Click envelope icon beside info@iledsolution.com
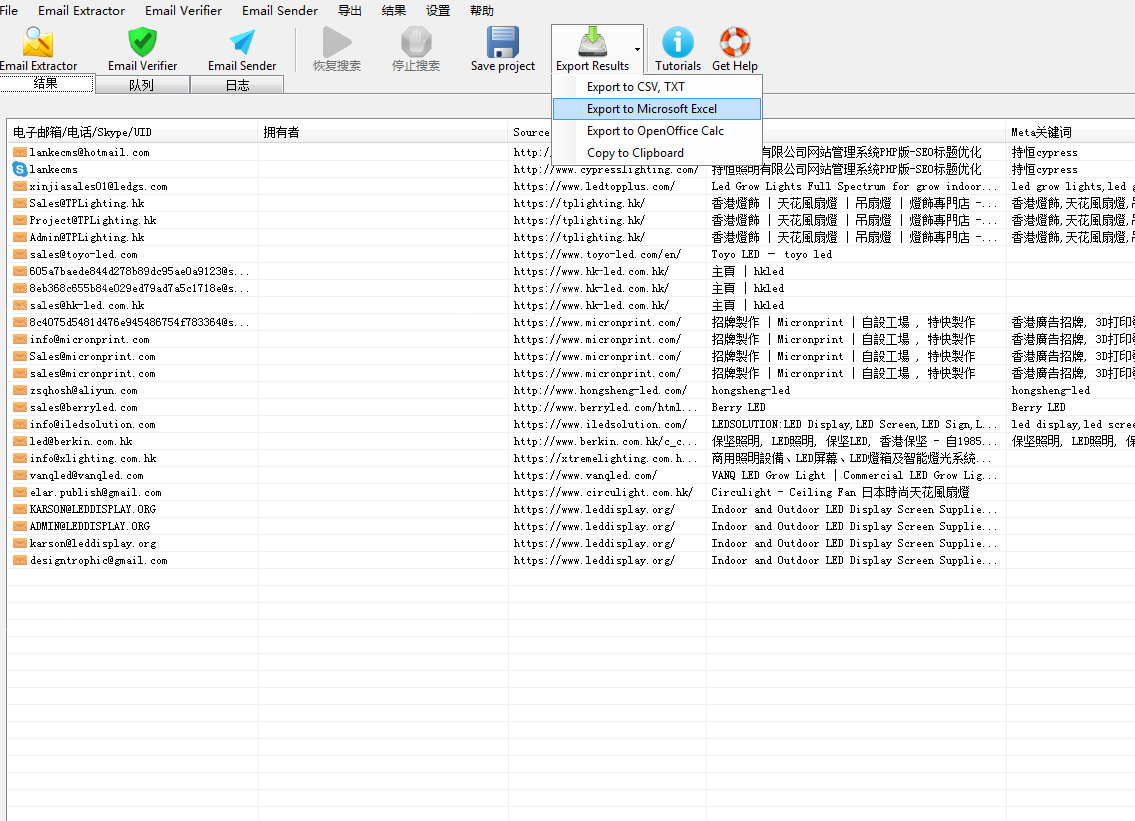Viewport: 1135px width, 821px height. pyautogui.click(x=20, y=424)
